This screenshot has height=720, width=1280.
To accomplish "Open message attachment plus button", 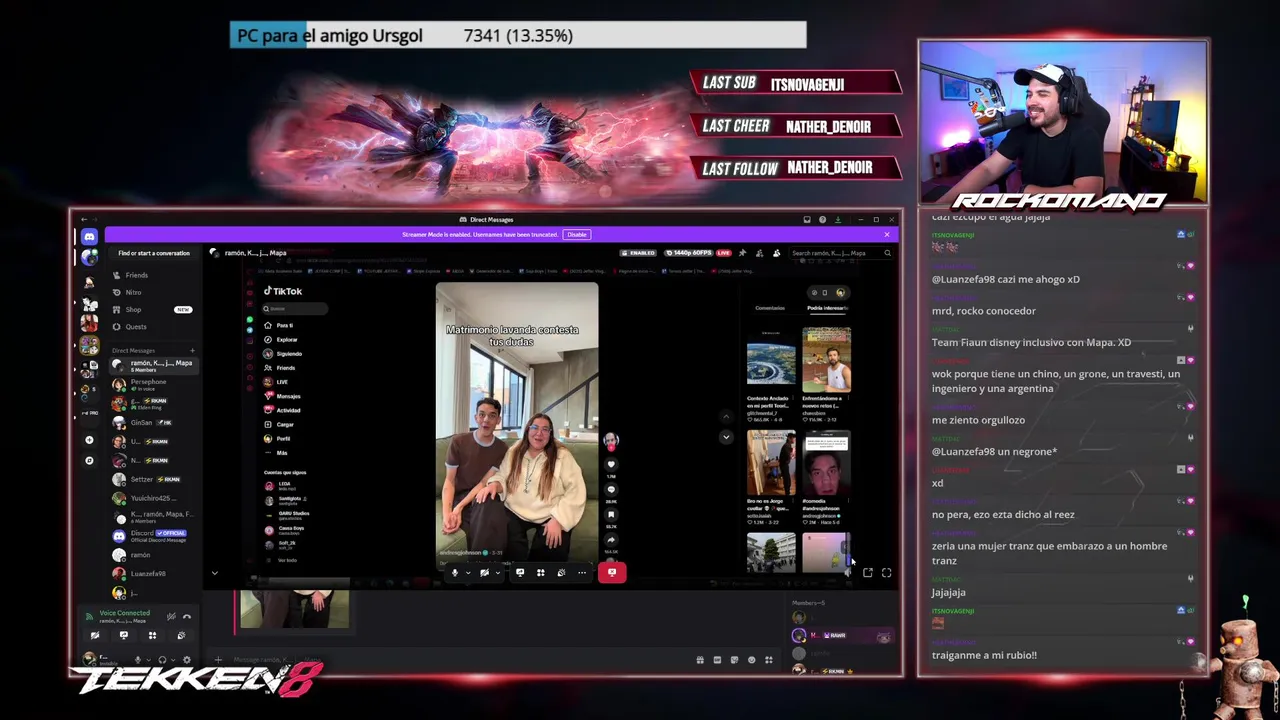I will click(x=218, y=660).
